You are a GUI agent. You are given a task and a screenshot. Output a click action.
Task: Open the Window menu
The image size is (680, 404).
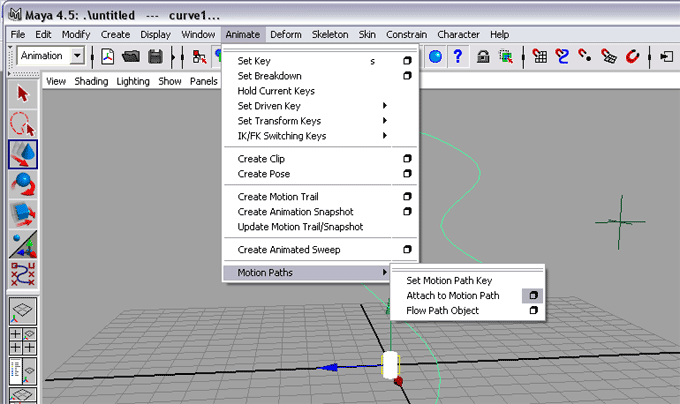coord(198,35)
